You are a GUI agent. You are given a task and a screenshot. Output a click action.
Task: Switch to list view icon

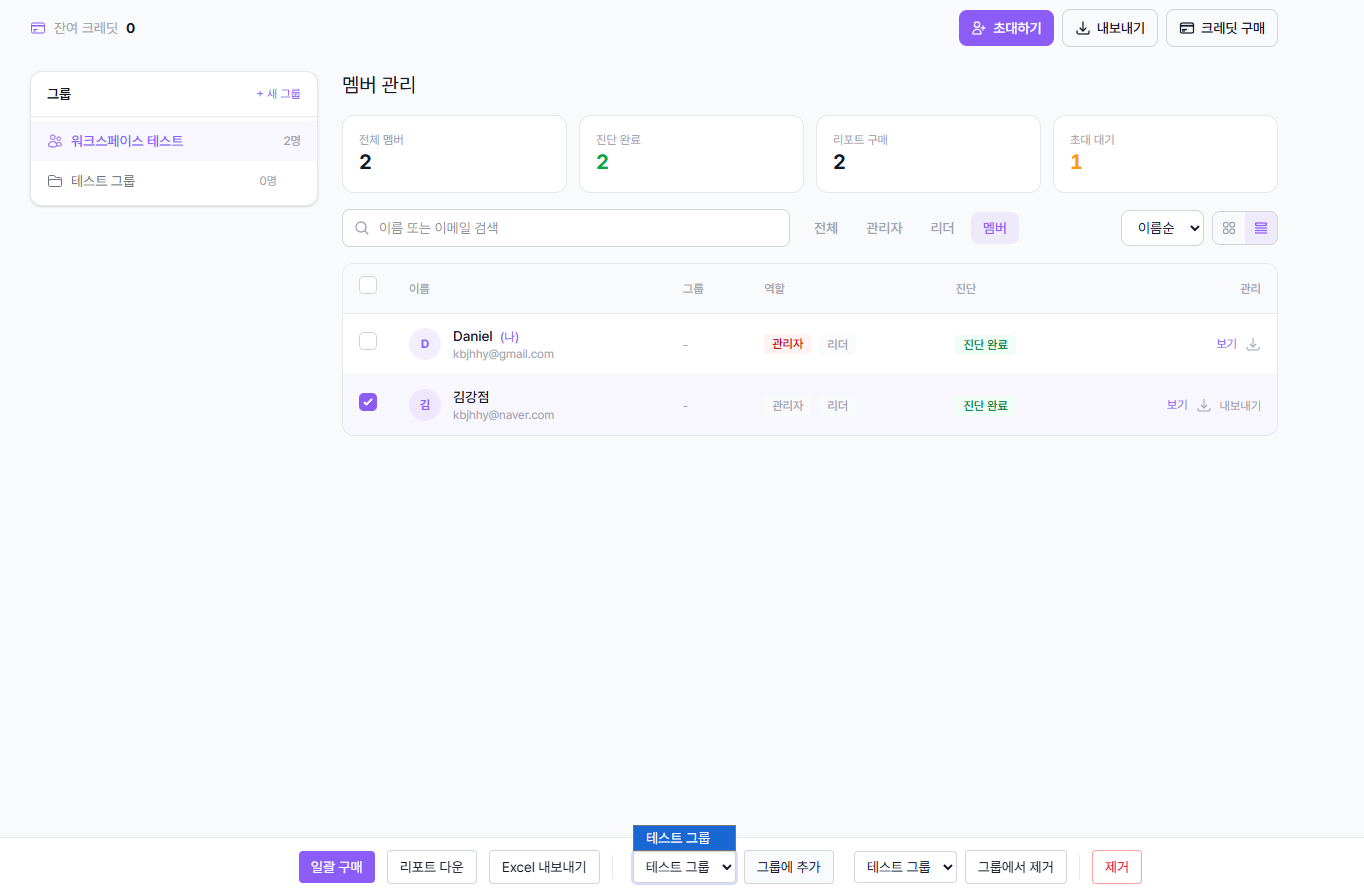[x=1261, y=228]
